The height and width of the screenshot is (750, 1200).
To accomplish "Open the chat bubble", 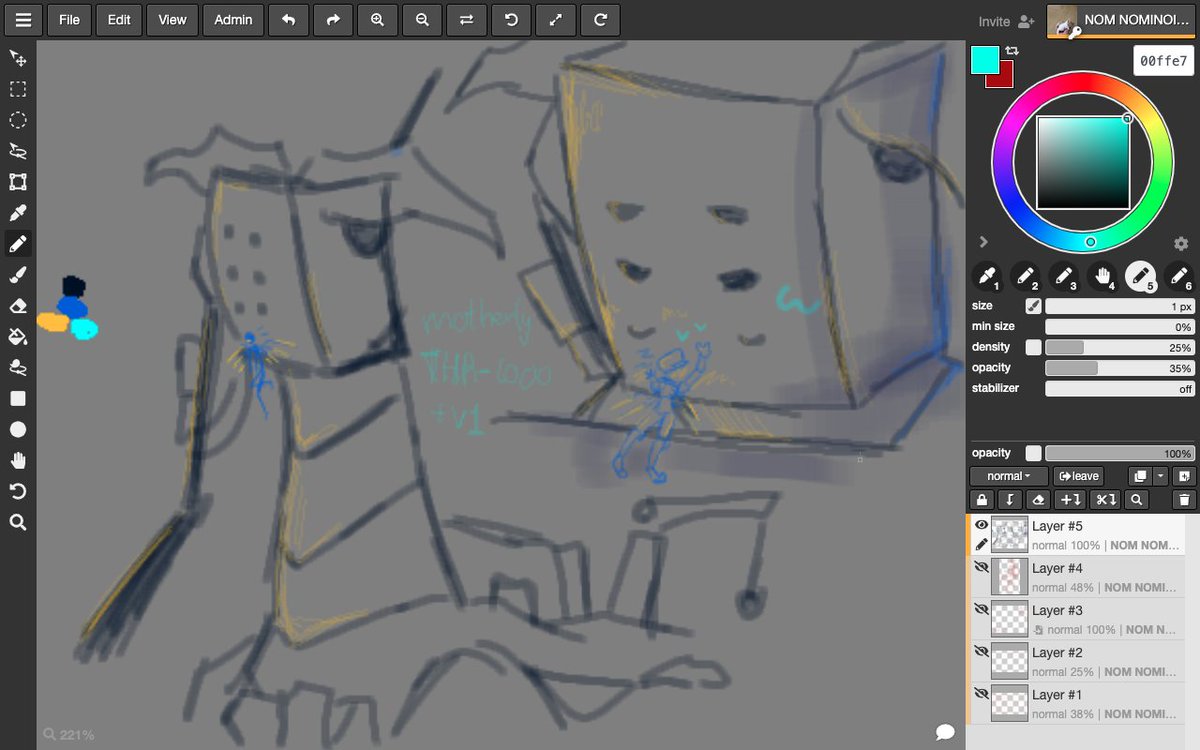I will (945, 732).
